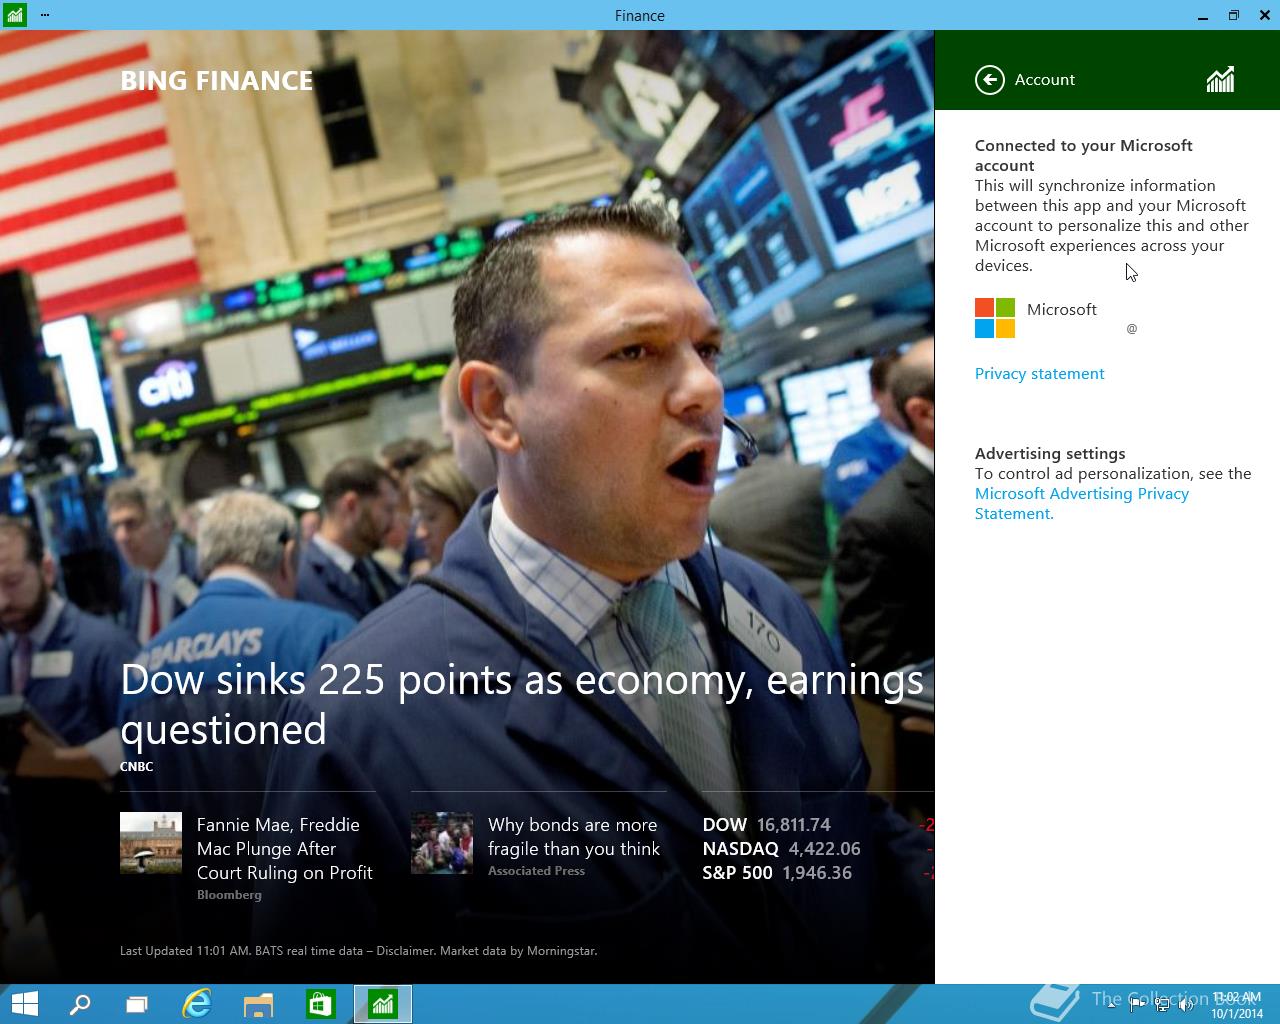Open taskbar Search

click(79, 1004)
